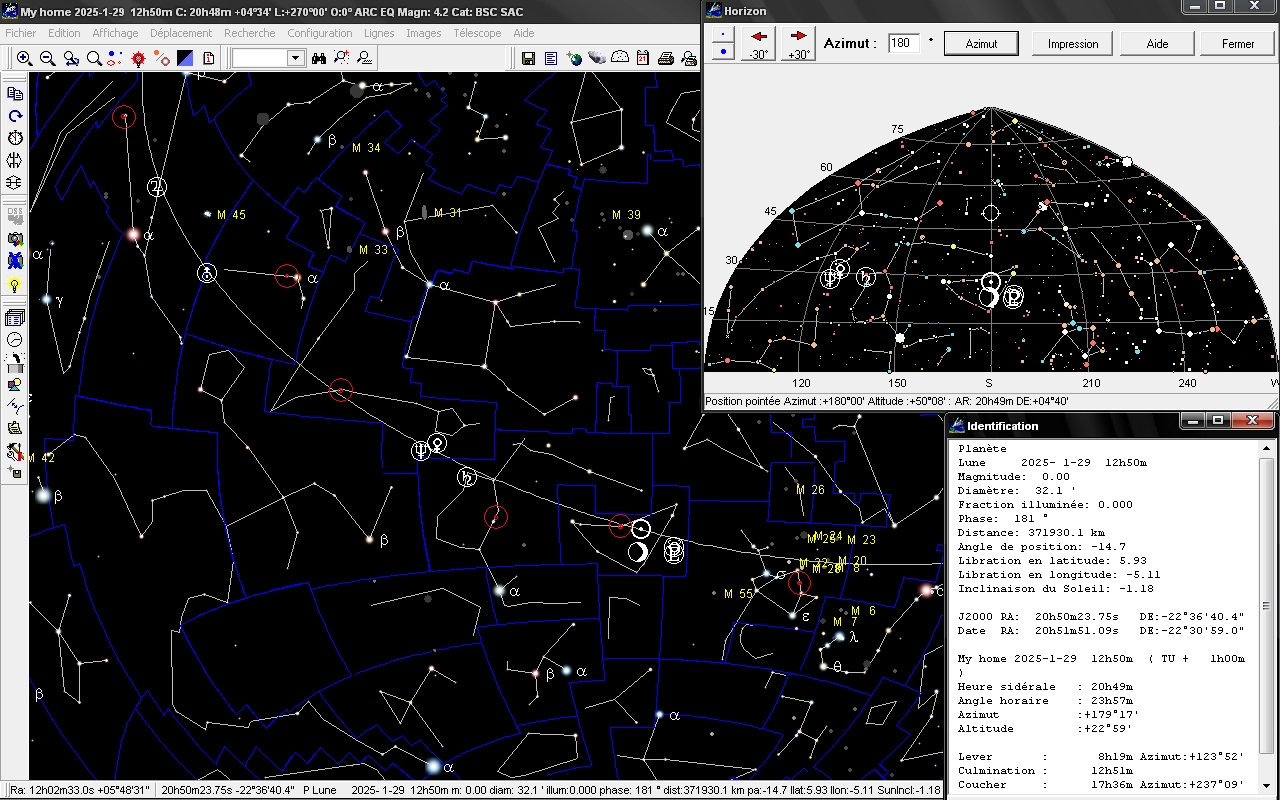
Task: Click the telescope icon in top toolbar
Action: click(597, 58)
